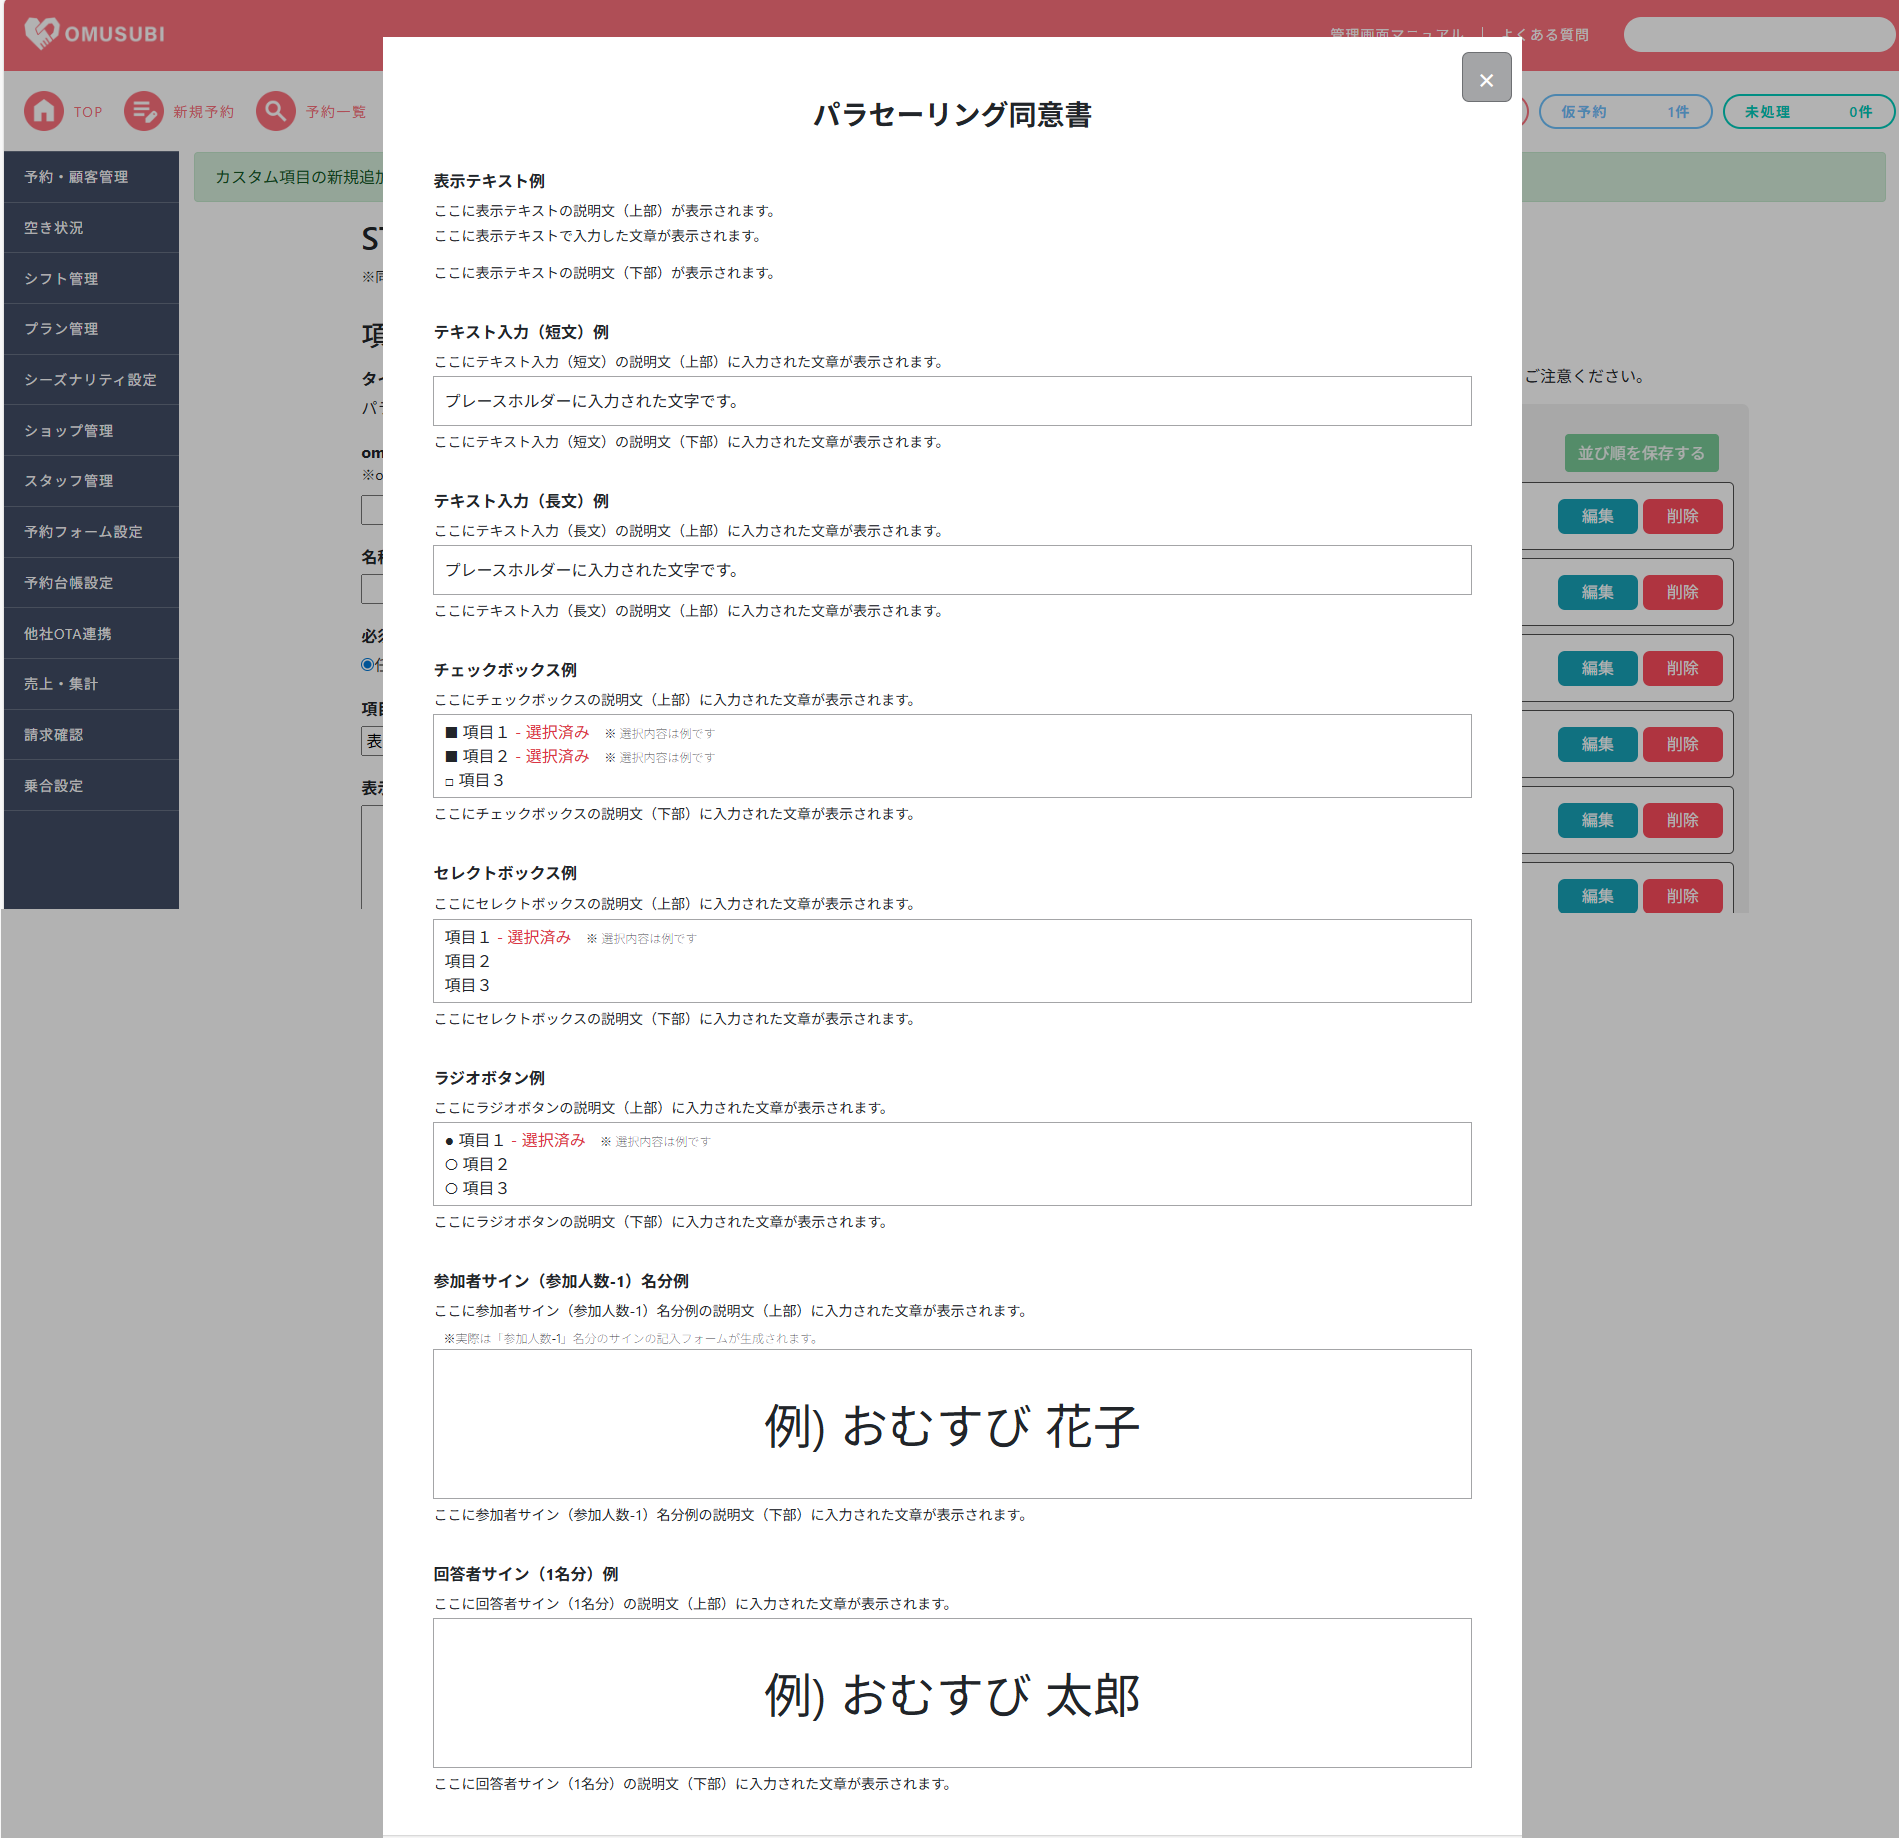Open よくある質問 link in header
1899x1838 pixels.
point(1544,34)
